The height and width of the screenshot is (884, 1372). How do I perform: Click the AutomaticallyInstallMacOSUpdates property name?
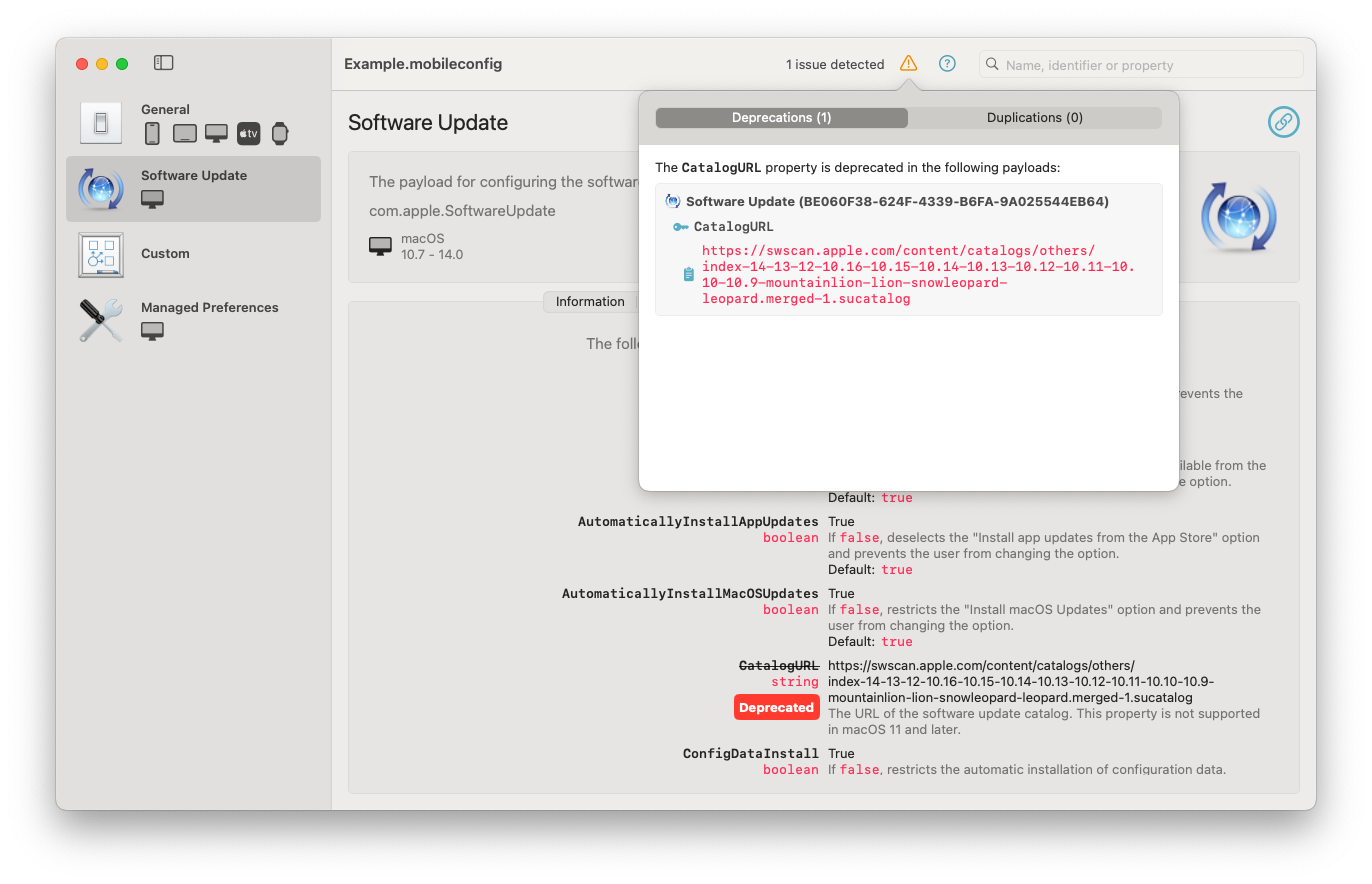coord(690,594)
